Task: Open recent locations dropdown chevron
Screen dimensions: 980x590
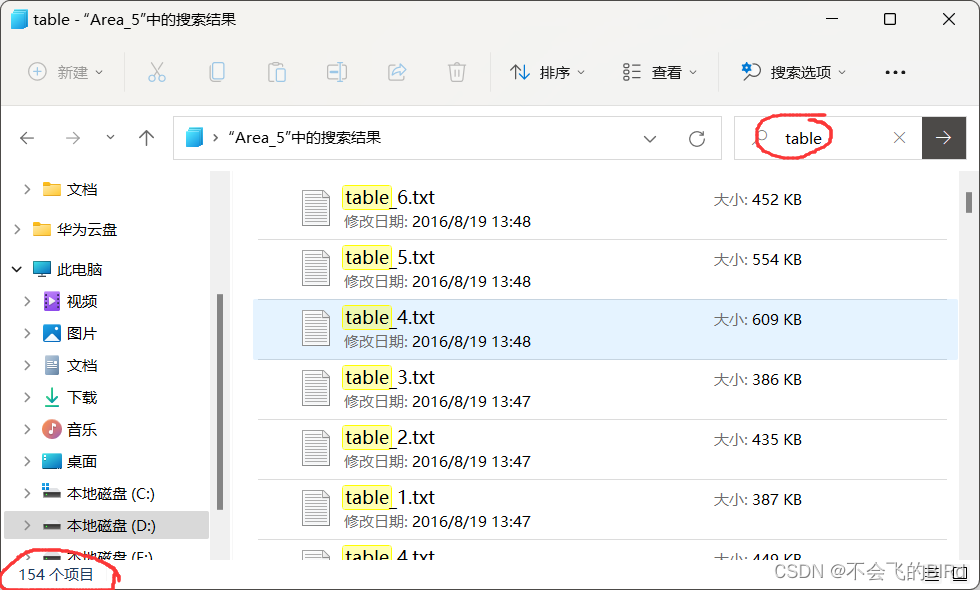Action: tap(111, 137)
